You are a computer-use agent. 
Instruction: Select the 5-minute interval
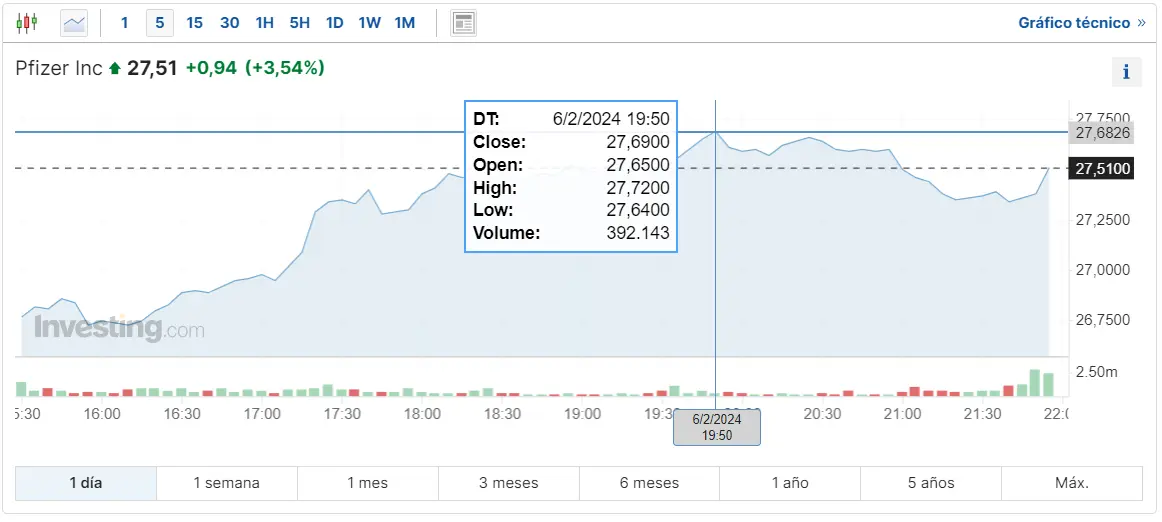(x=159, y=22)
